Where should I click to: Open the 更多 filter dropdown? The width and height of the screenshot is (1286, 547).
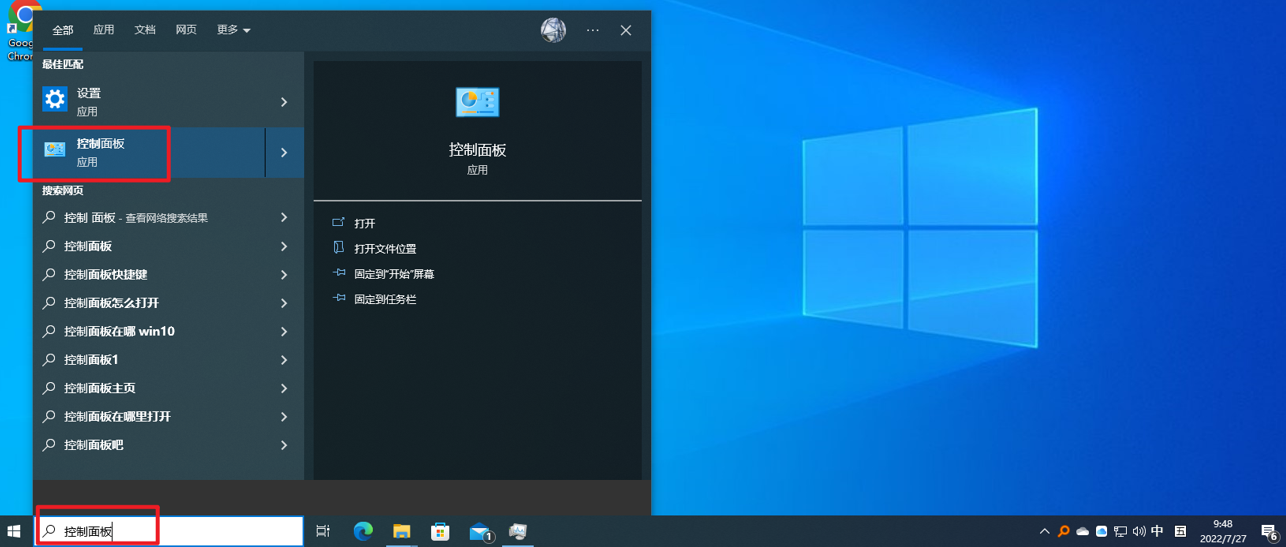pyautogui.click(x=233, y=30)
